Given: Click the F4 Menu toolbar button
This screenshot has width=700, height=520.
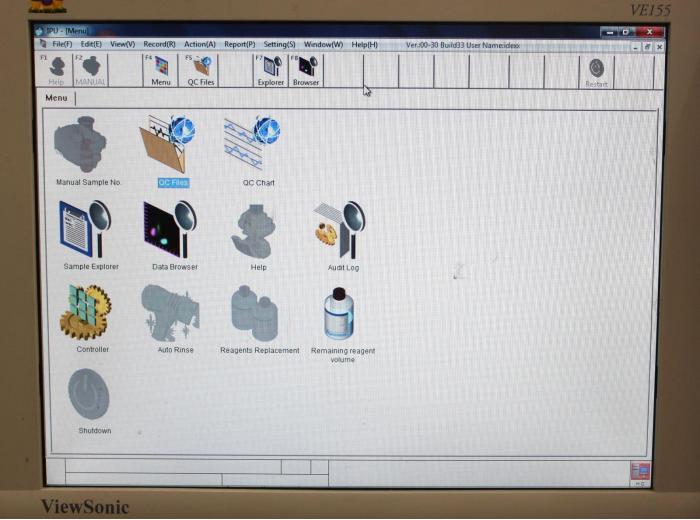Looking at the screenshot, I should pos(160,70).
